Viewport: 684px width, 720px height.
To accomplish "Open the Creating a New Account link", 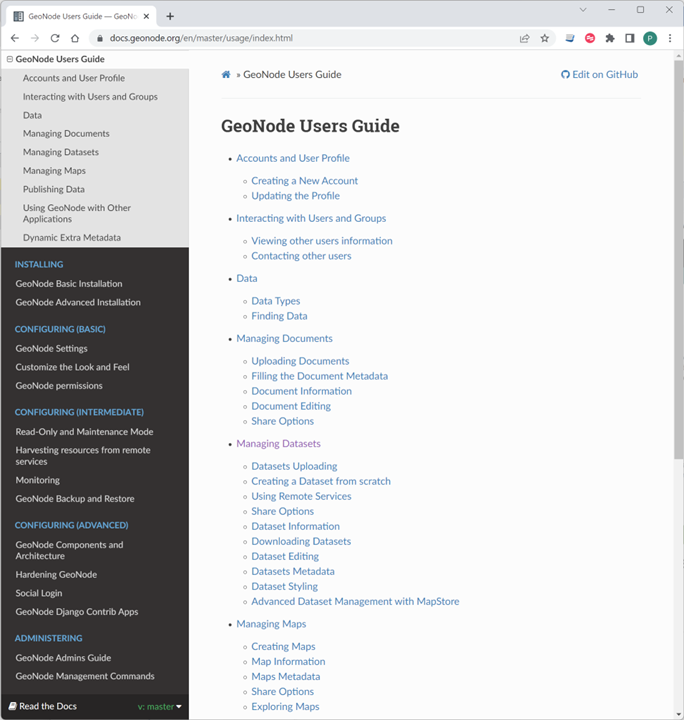I will pyautogui.click(x=304, y=181).
